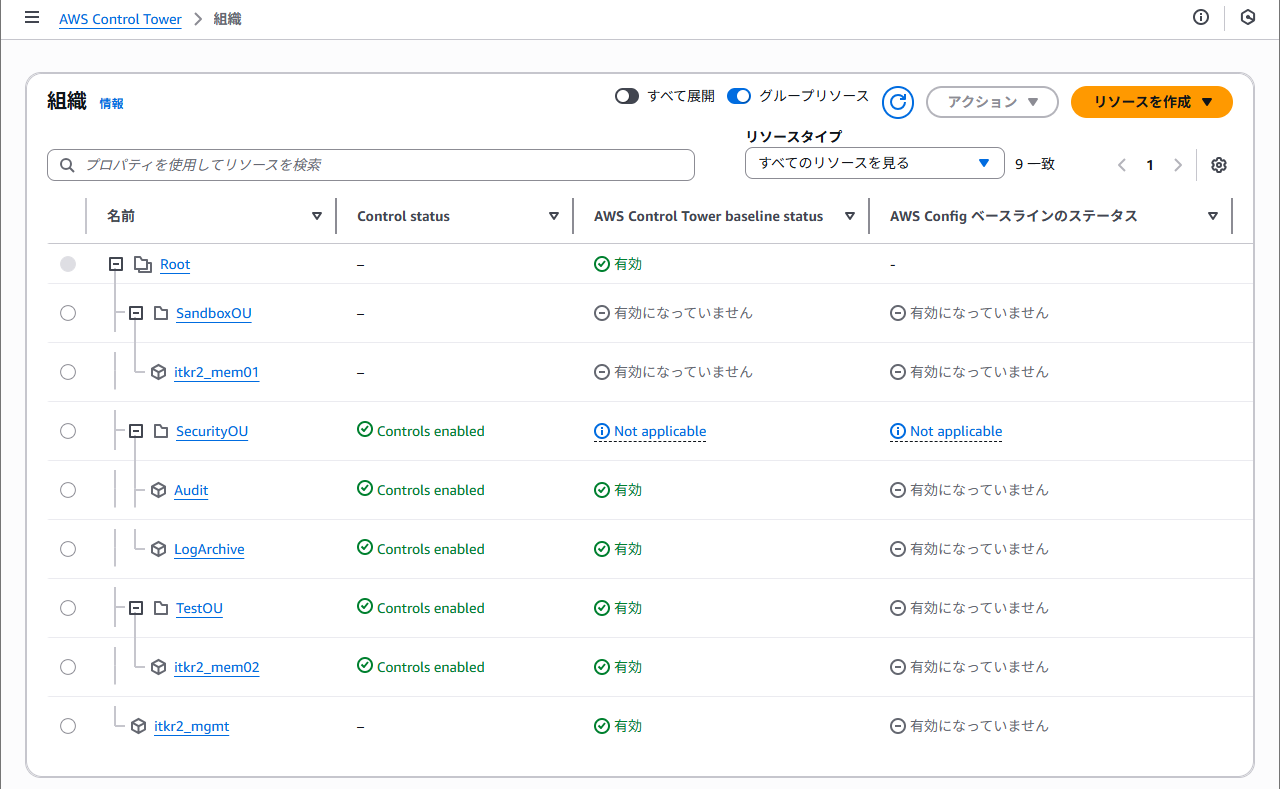Select the itkr2_mem02 radio button
Screen dimensions: 1280x789
pyautogui.click(x=68, y=667)
